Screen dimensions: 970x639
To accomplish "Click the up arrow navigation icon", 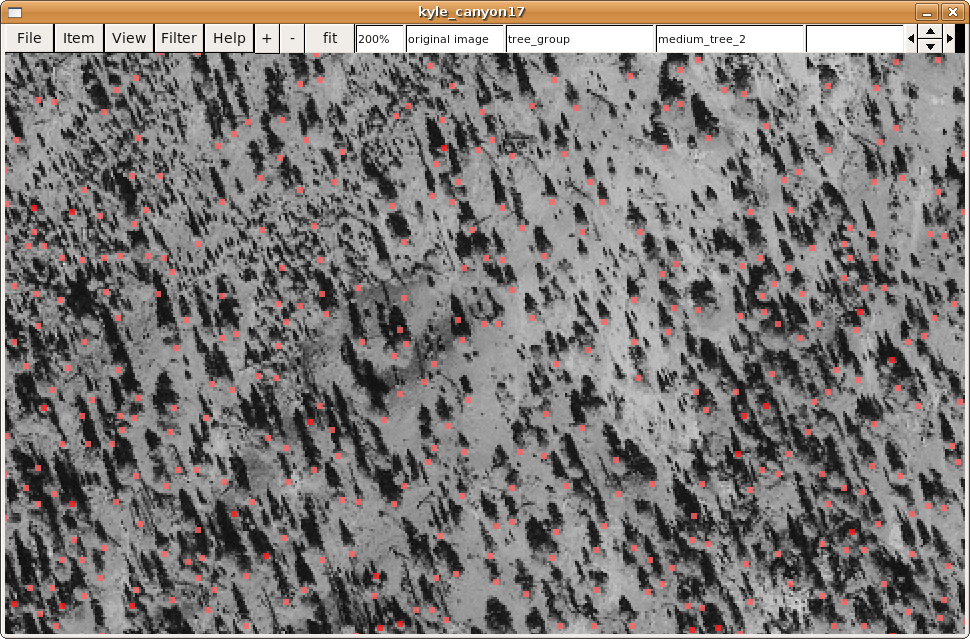I will click(x=930, y=32).
